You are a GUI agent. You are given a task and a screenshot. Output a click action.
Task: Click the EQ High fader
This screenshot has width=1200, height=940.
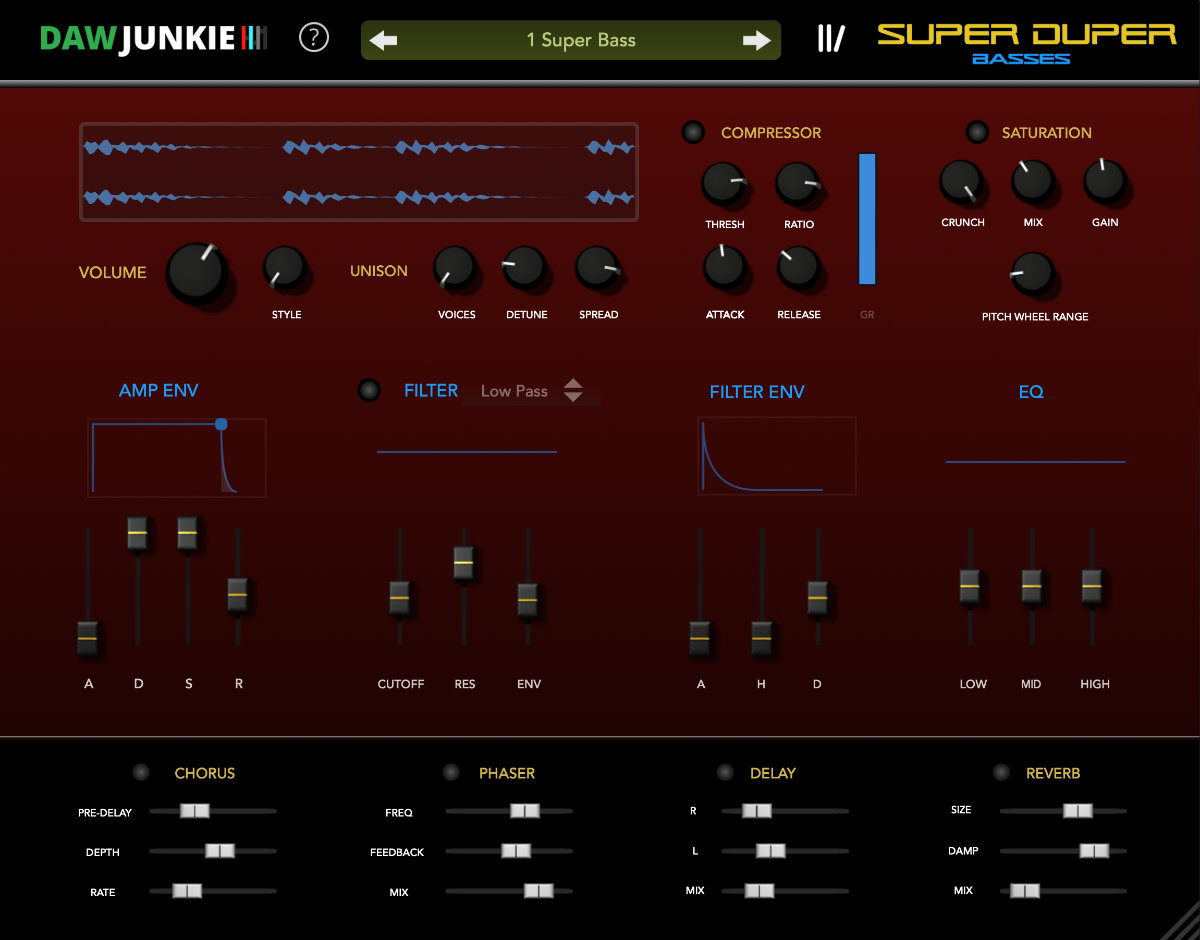coord(1092,586)
